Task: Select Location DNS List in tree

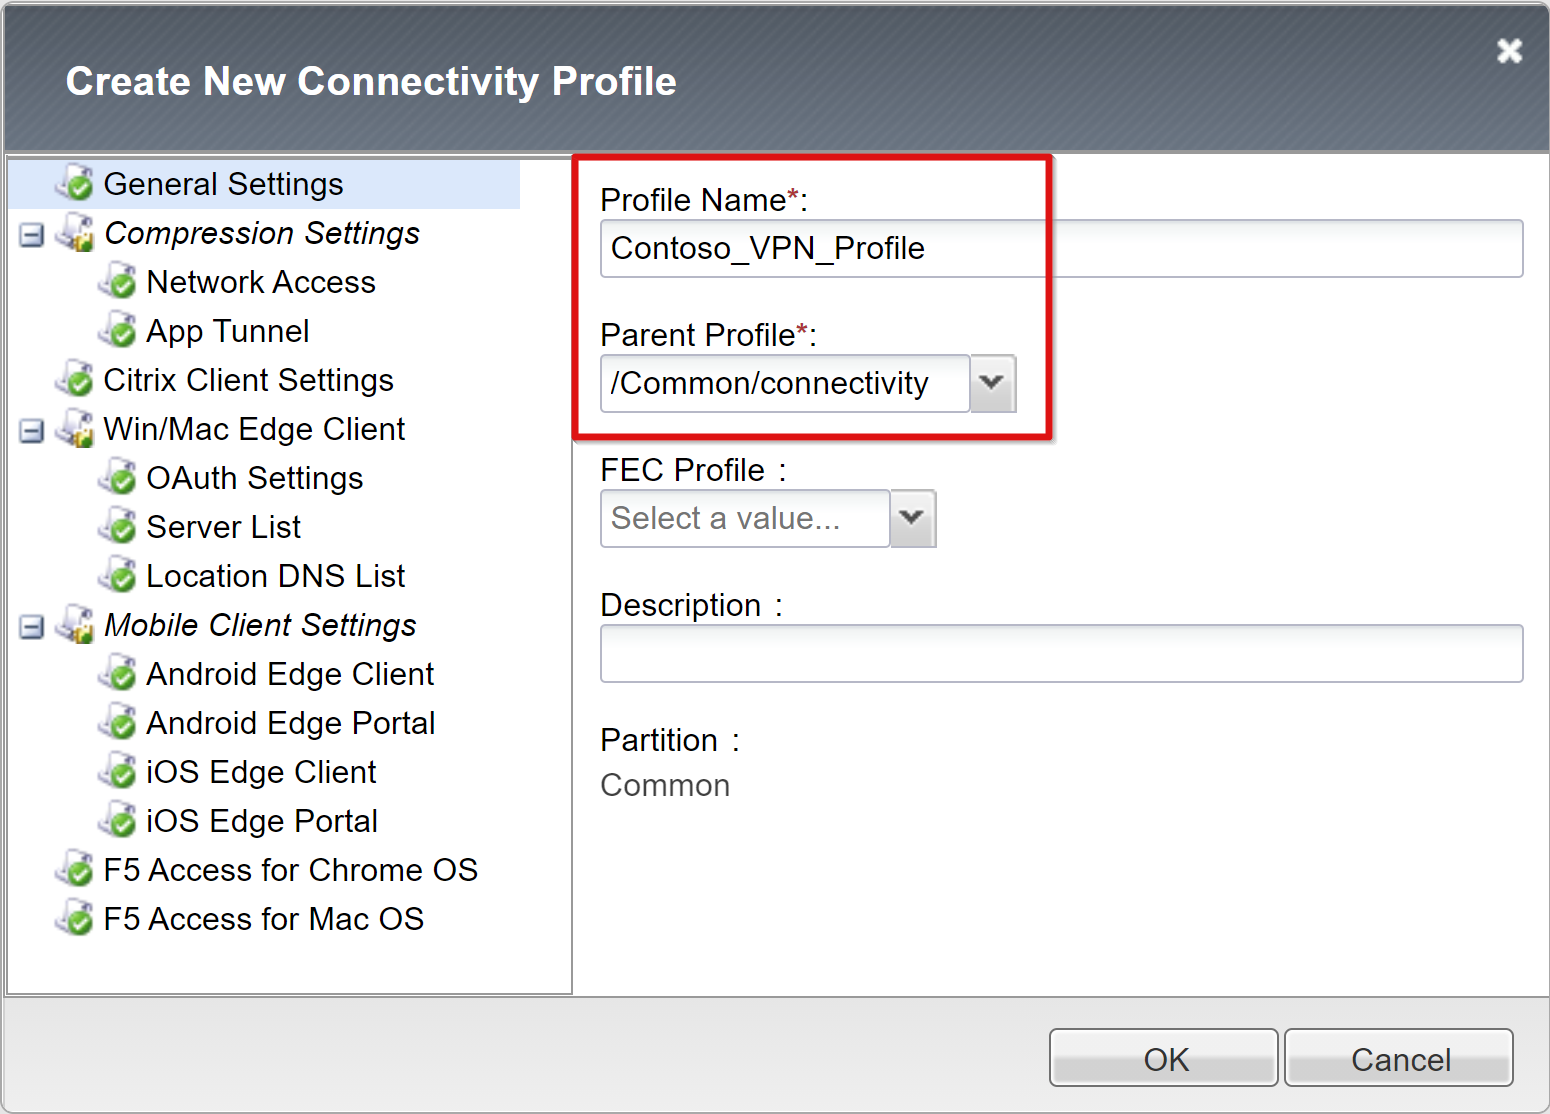Action: point(275,576)
